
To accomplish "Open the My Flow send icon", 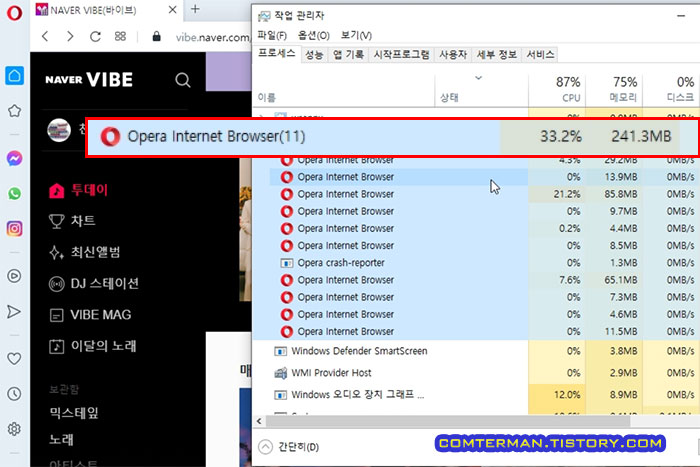I will [x=14, y=312].
